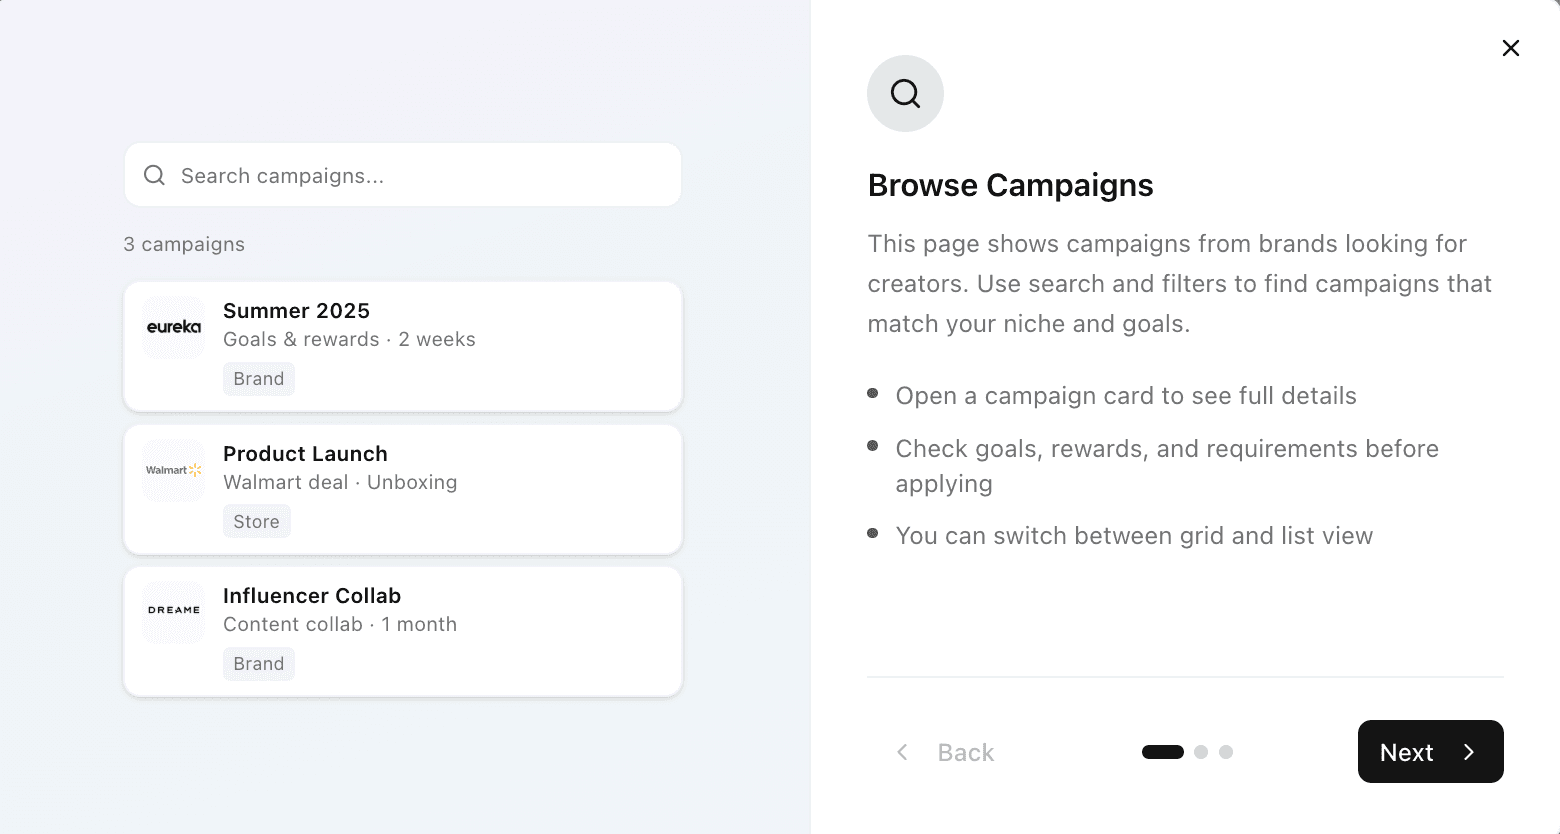This screenshot has width=1560, height=834.
Task: Click the Back link
Action: [965, 752]
